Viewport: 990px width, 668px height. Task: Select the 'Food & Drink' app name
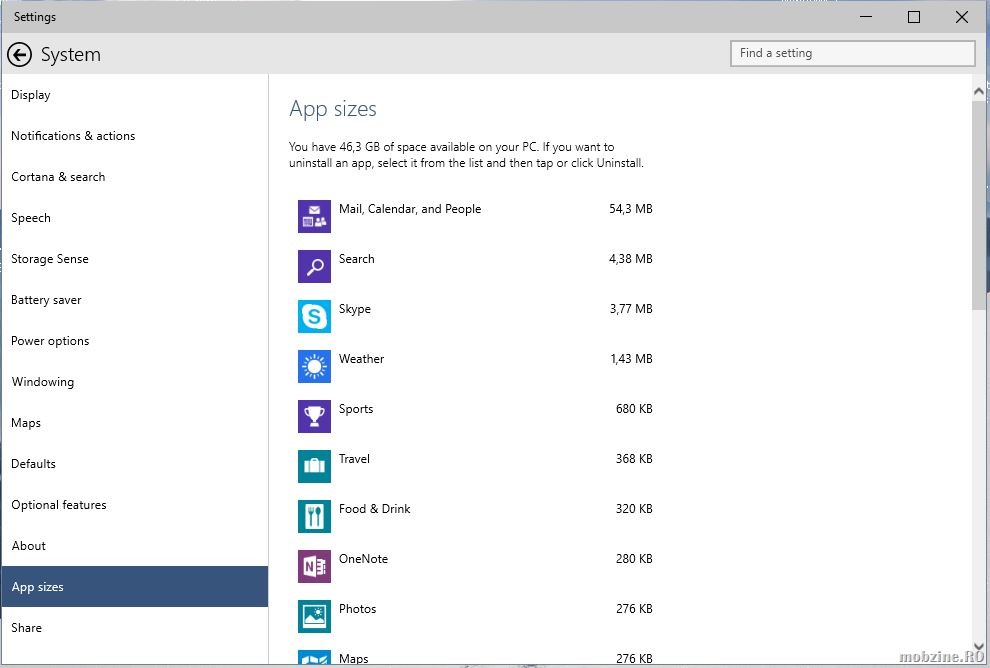pyautogui.click(x=374, y=509)
